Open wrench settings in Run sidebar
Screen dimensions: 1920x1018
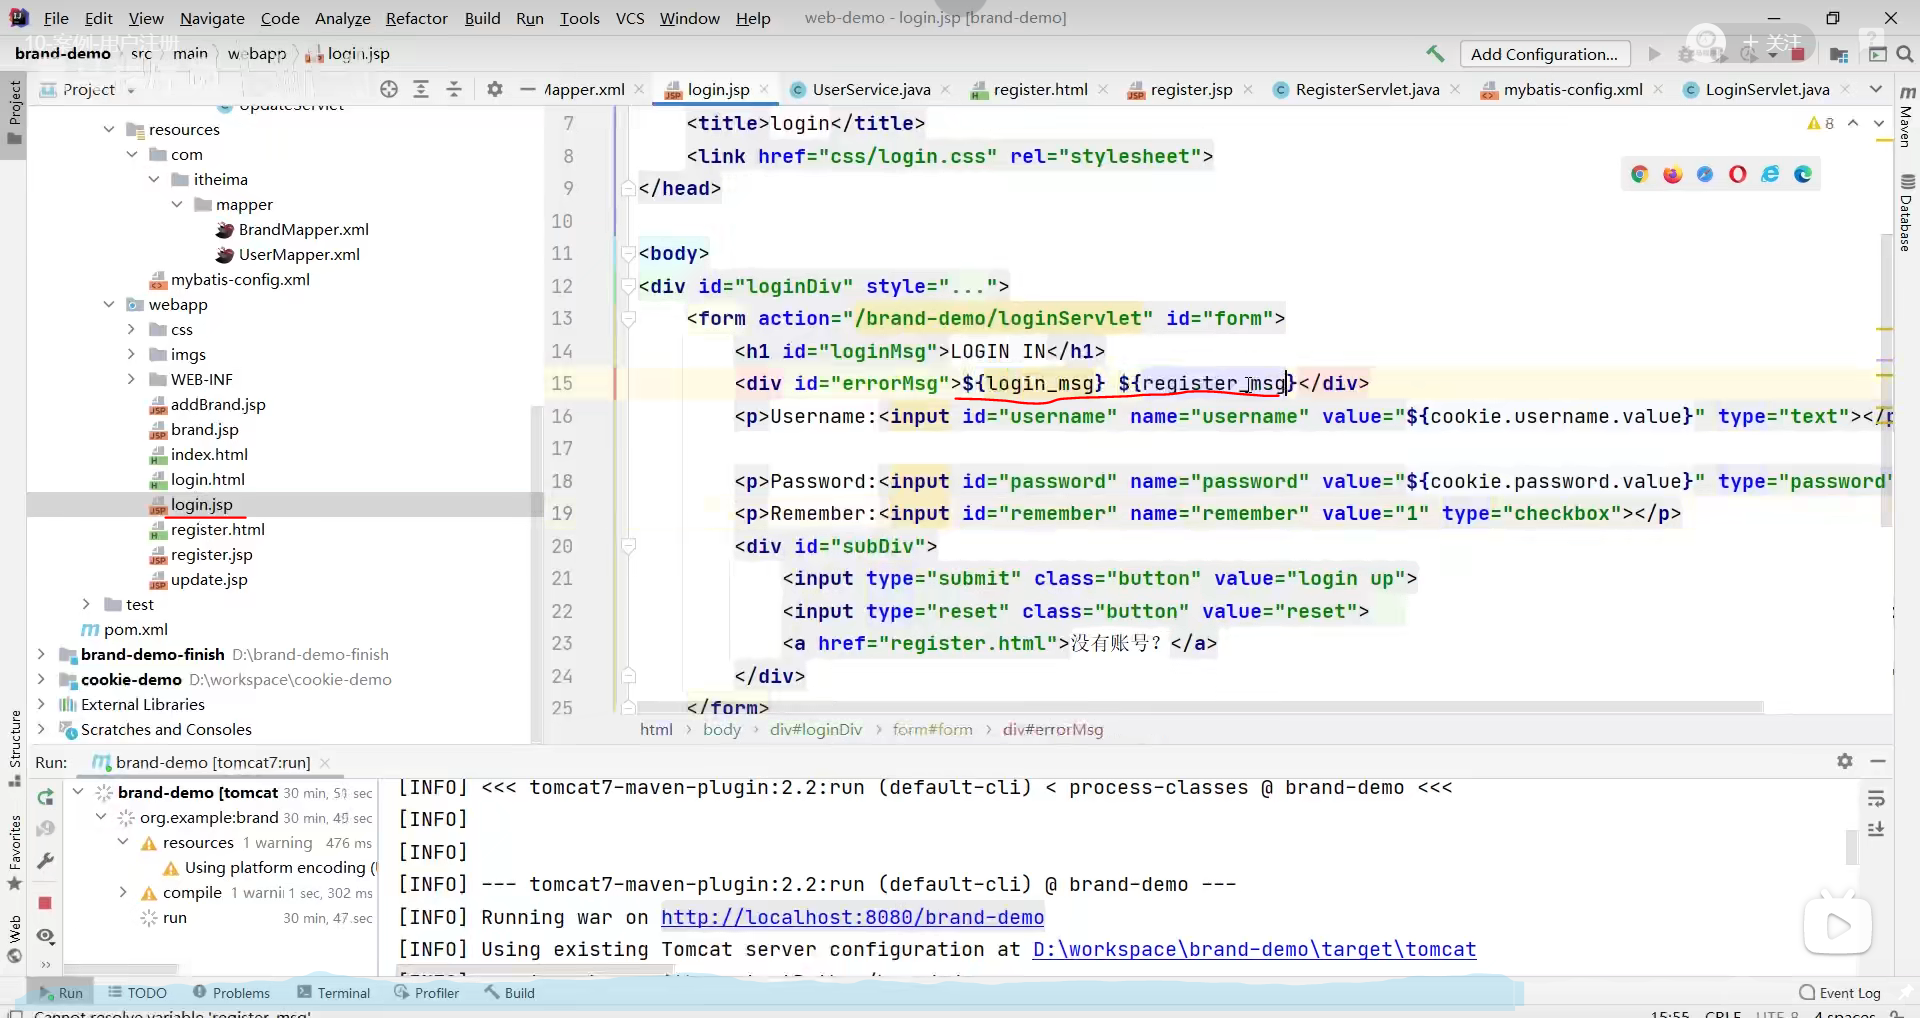click(x=45, y=861)
